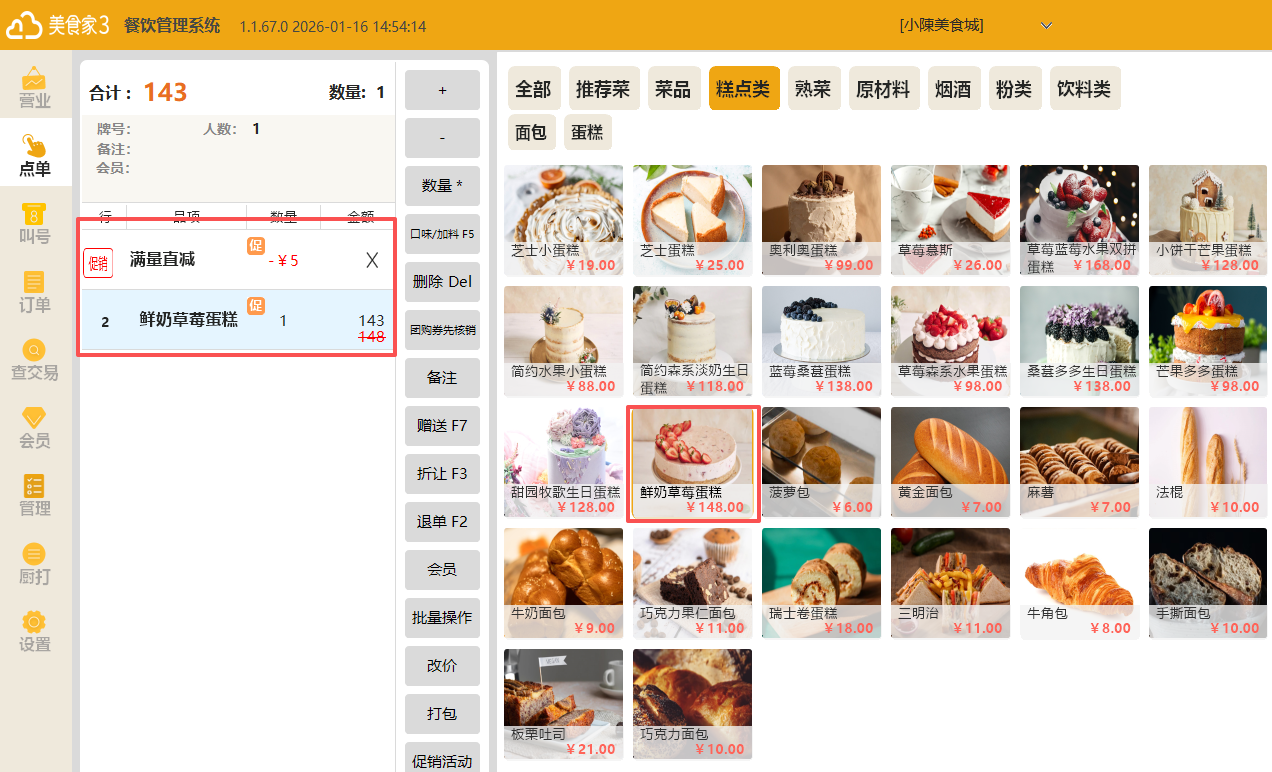1272x772 pixels.
Task: Select the 鲜奶草莓蛋糕 order row
Action: click(238, 320)
